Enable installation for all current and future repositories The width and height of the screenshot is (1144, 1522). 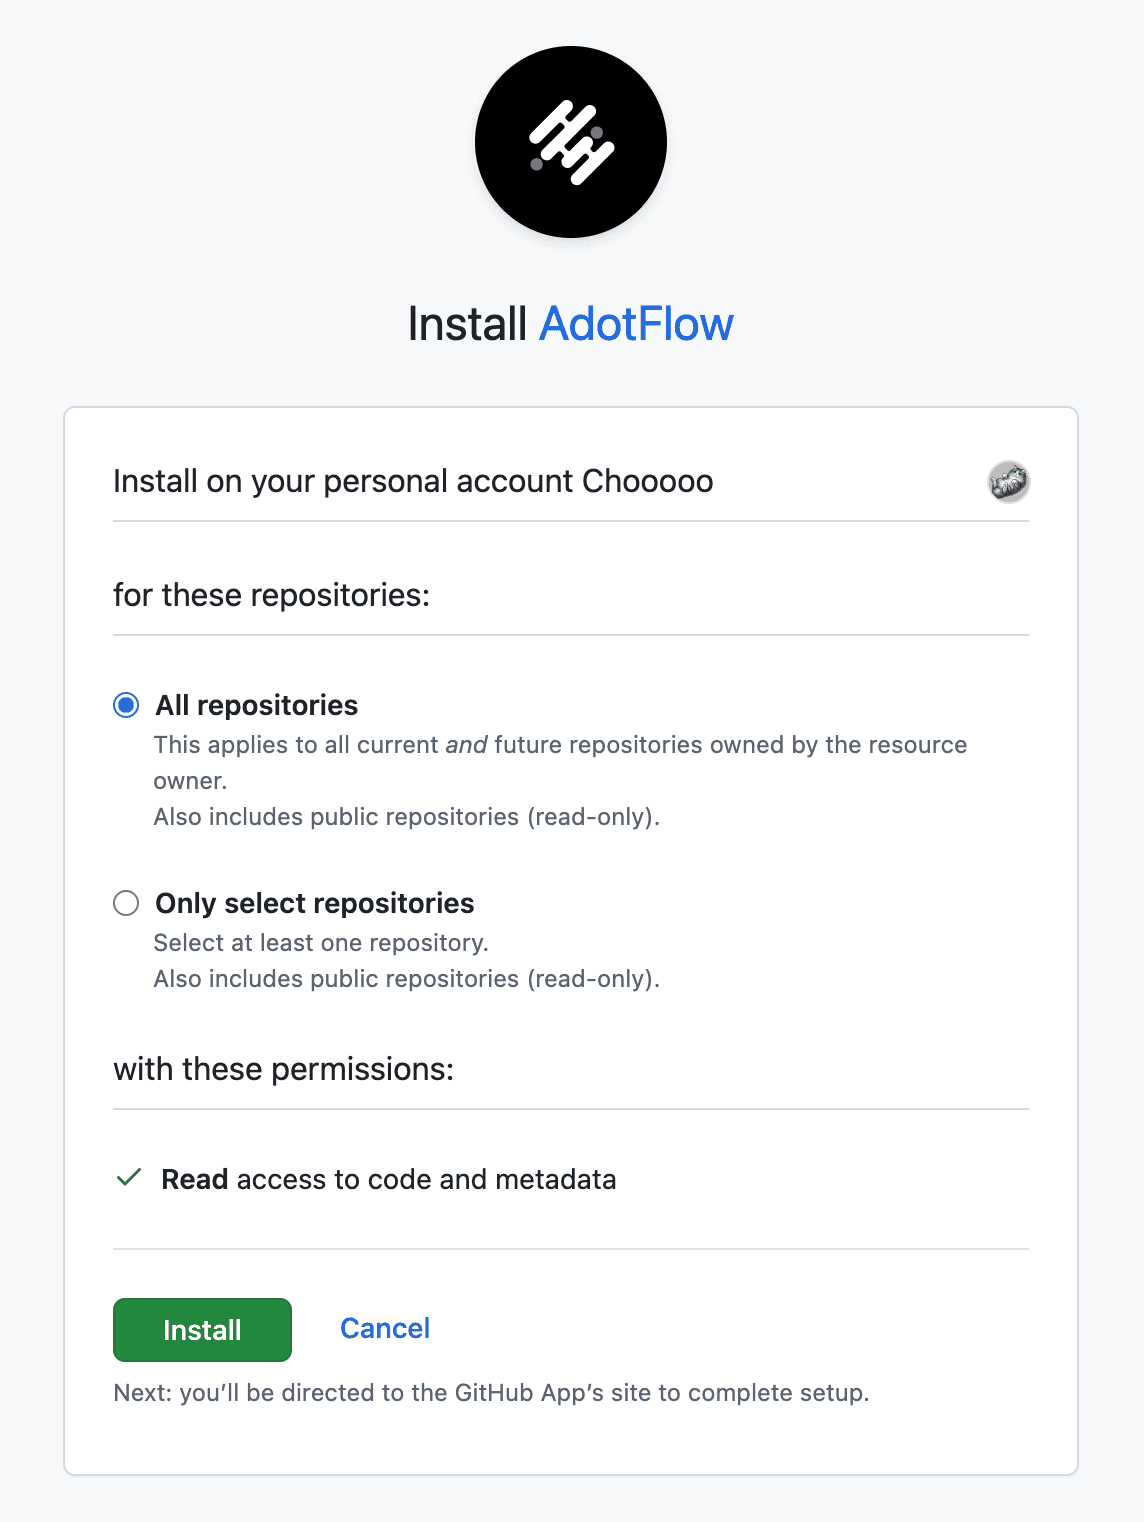click(x=126, y=706)
